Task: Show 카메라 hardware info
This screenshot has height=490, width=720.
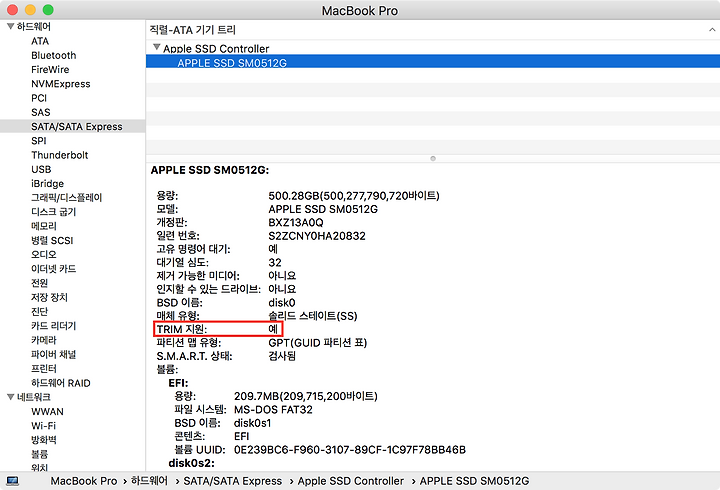Action: 44,340
